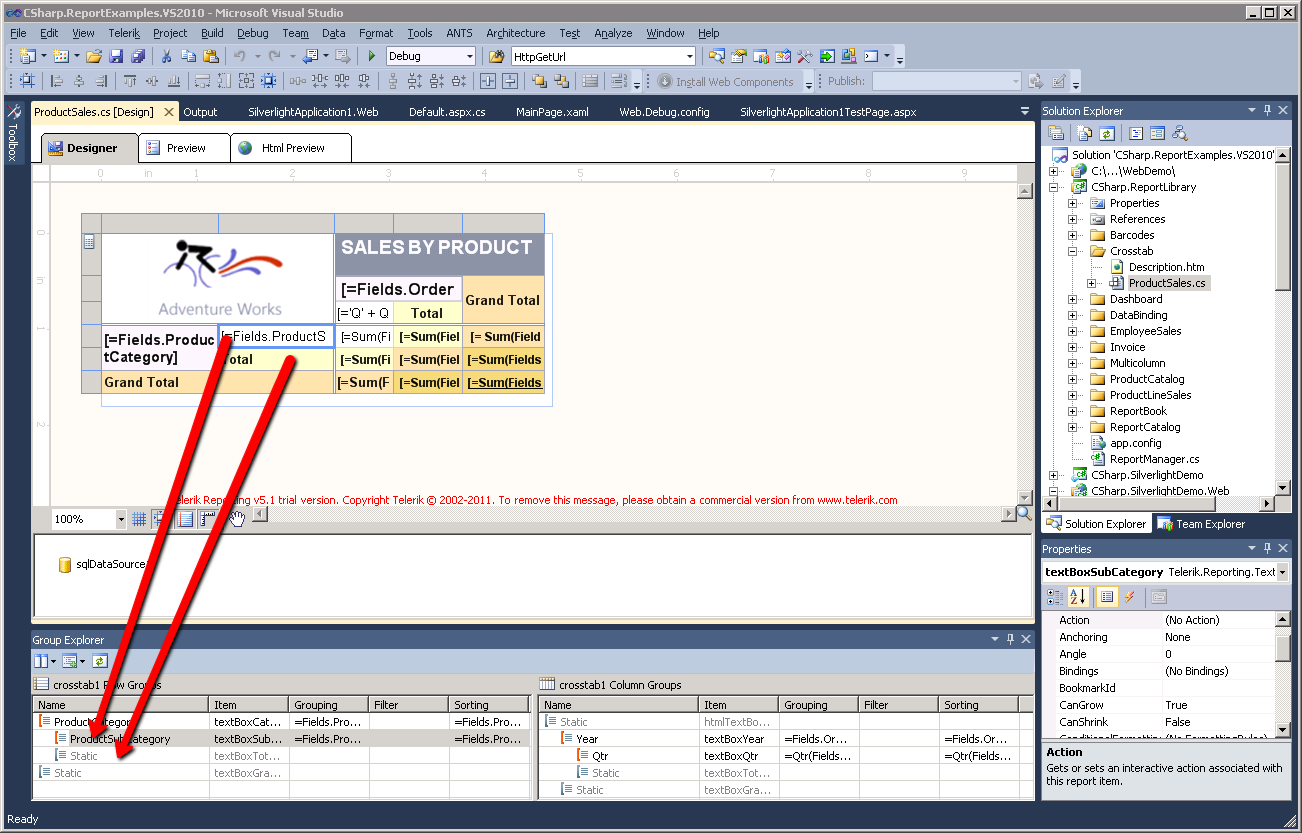Toggle the Properties view button in Properties panel

(x=1106, y=597)
